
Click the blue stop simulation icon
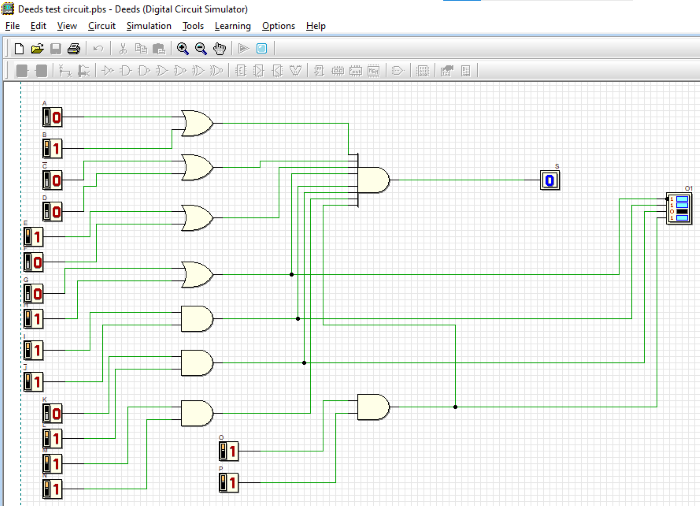(x=262, y=48)
